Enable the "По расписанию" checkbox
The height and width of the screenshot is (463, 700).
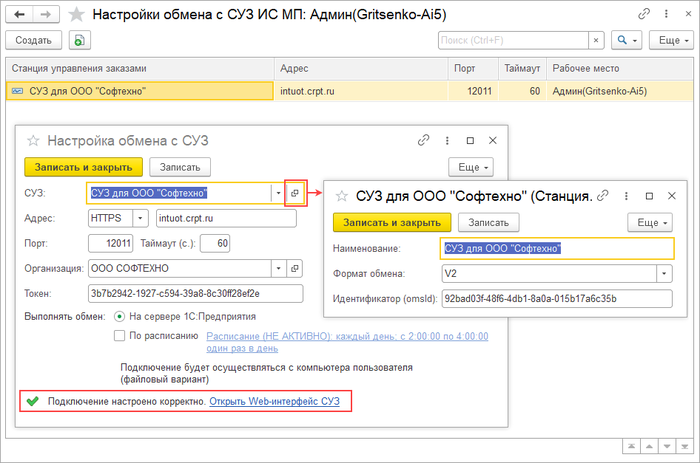(x=120, y=336)
